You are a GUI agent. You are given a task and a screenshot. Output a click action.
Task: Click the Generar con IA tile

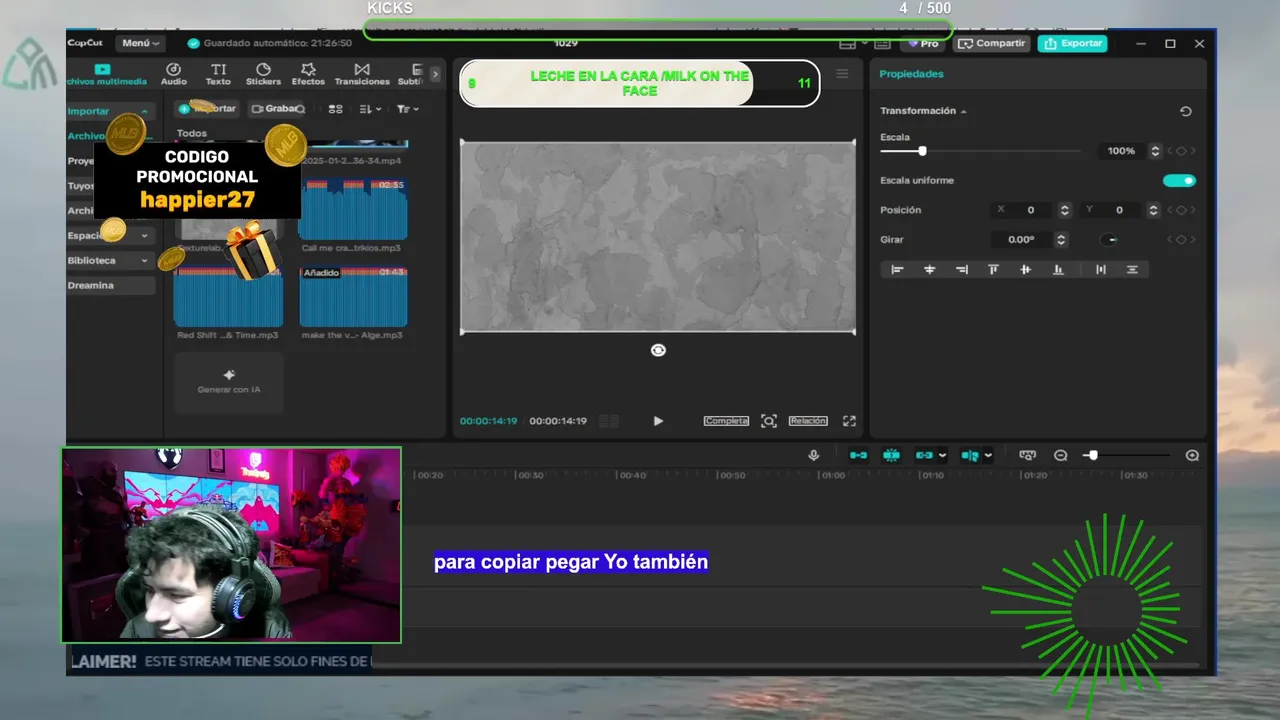[228, 382]
